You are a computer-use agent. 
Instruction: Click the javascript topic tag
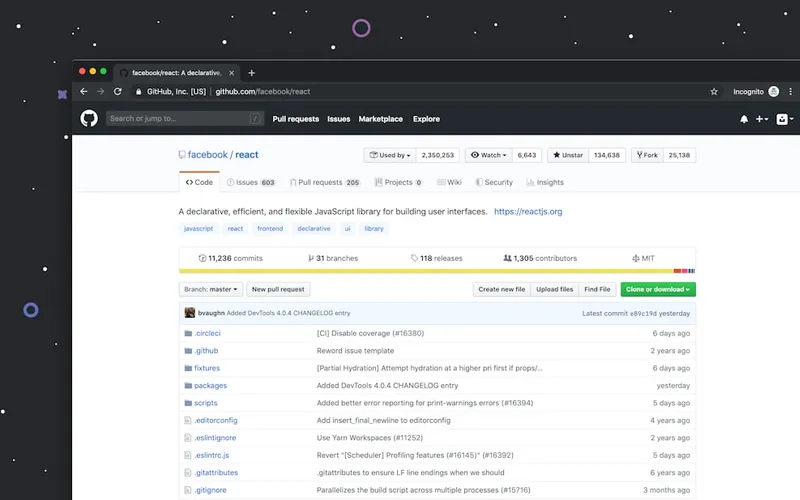(x=198, y=229)
